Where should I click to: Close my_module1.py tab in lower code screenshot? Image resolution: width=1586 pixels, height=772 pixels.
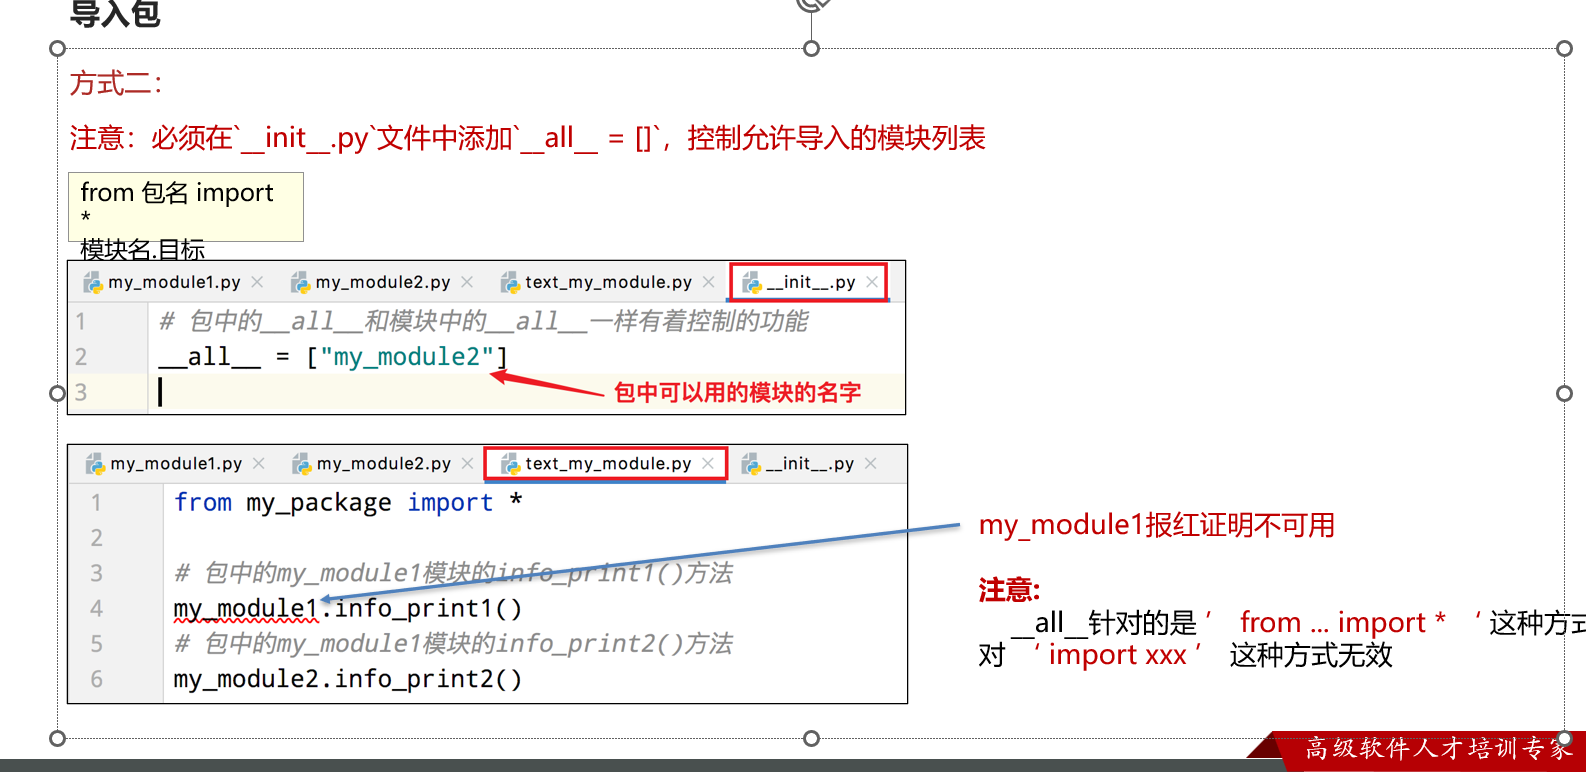tap(258, 463)
